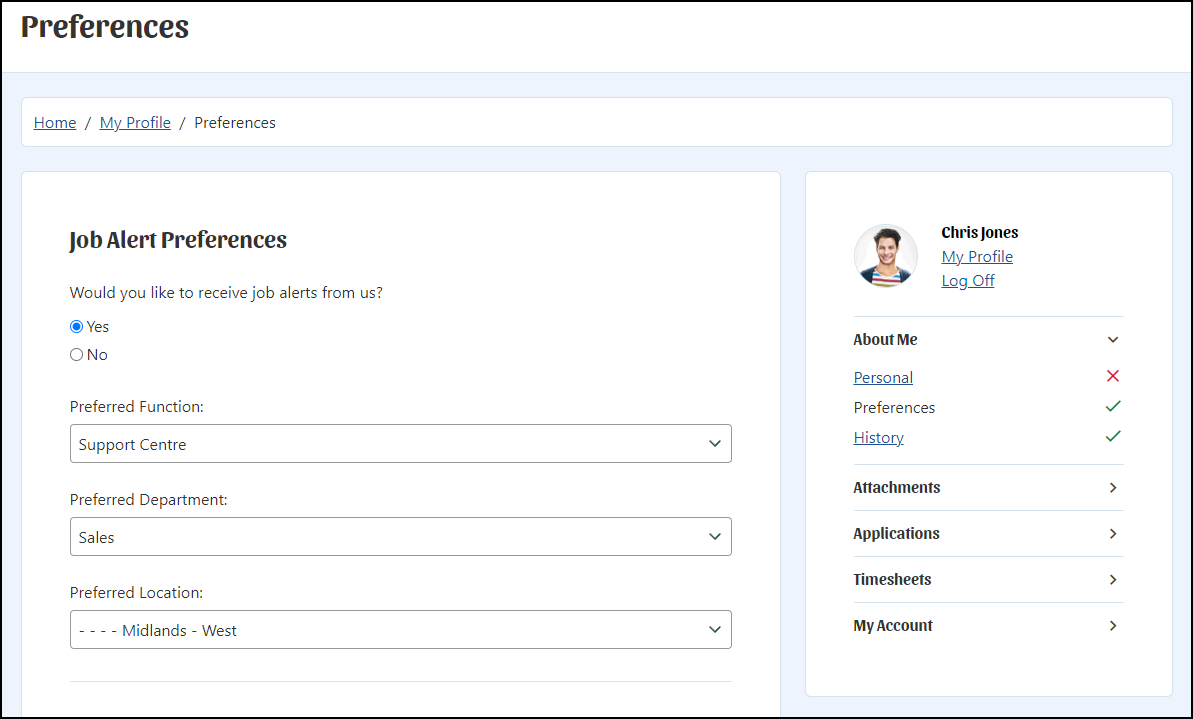Image resolution: width=1193 pixels, height=719 pixels.
Task: View the History page link
Action: point(878,437)
